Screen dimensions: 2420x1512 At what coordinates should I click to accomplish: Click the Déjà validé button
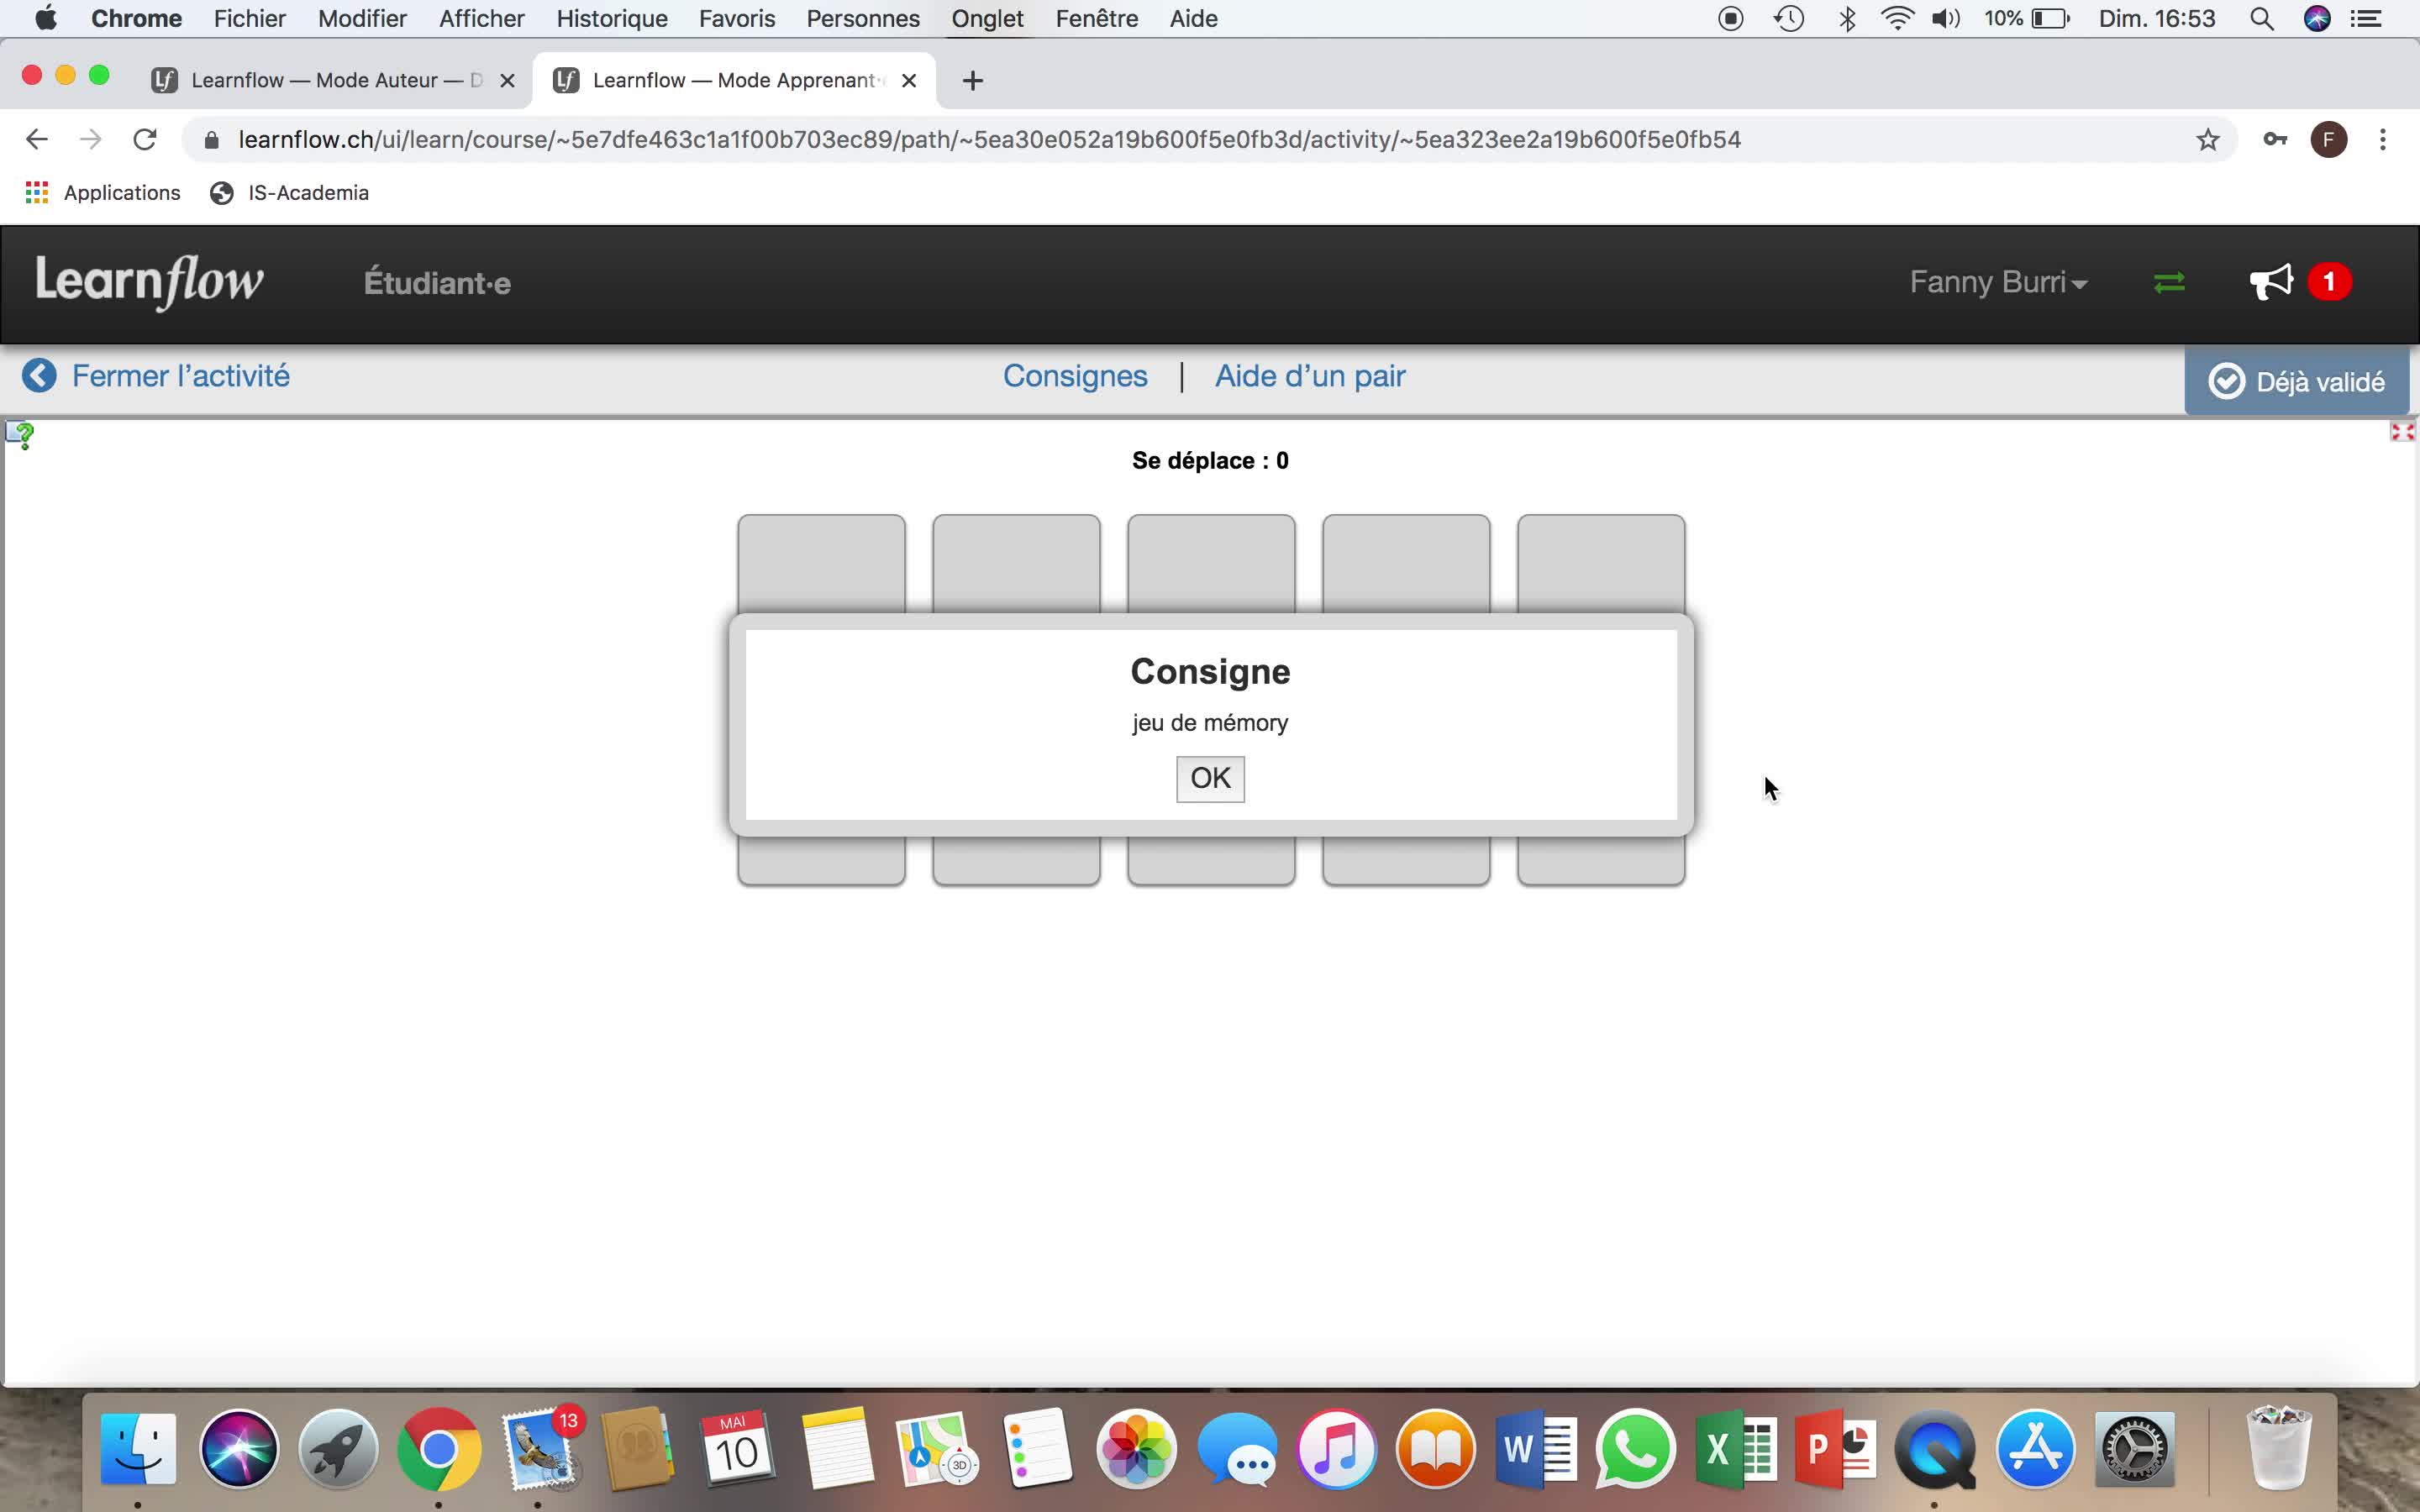2296,381
